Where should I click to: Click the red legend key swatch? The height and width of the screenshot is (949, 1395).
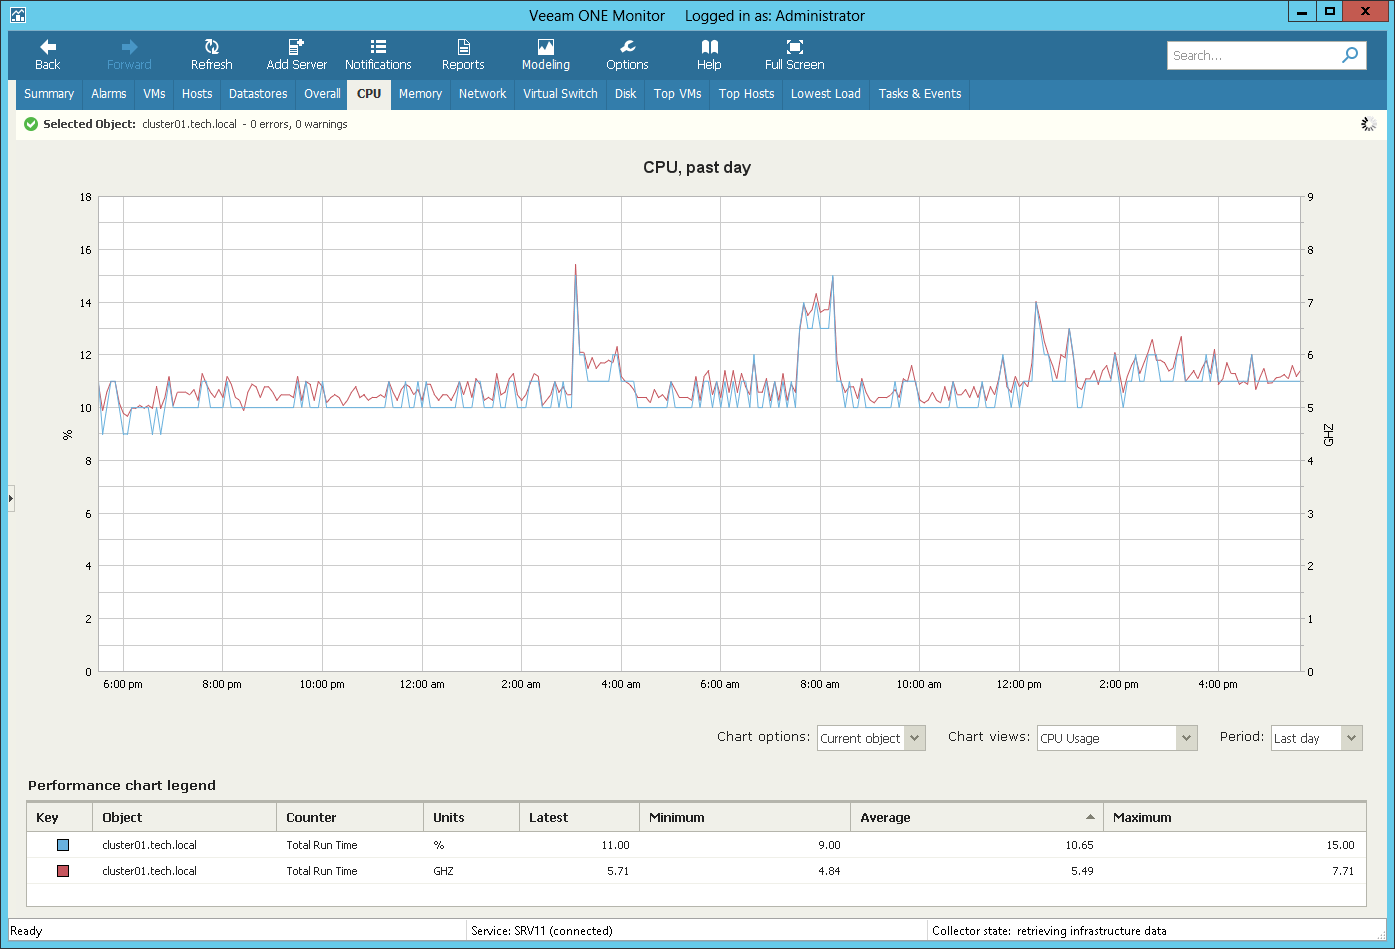pos(63,871)
